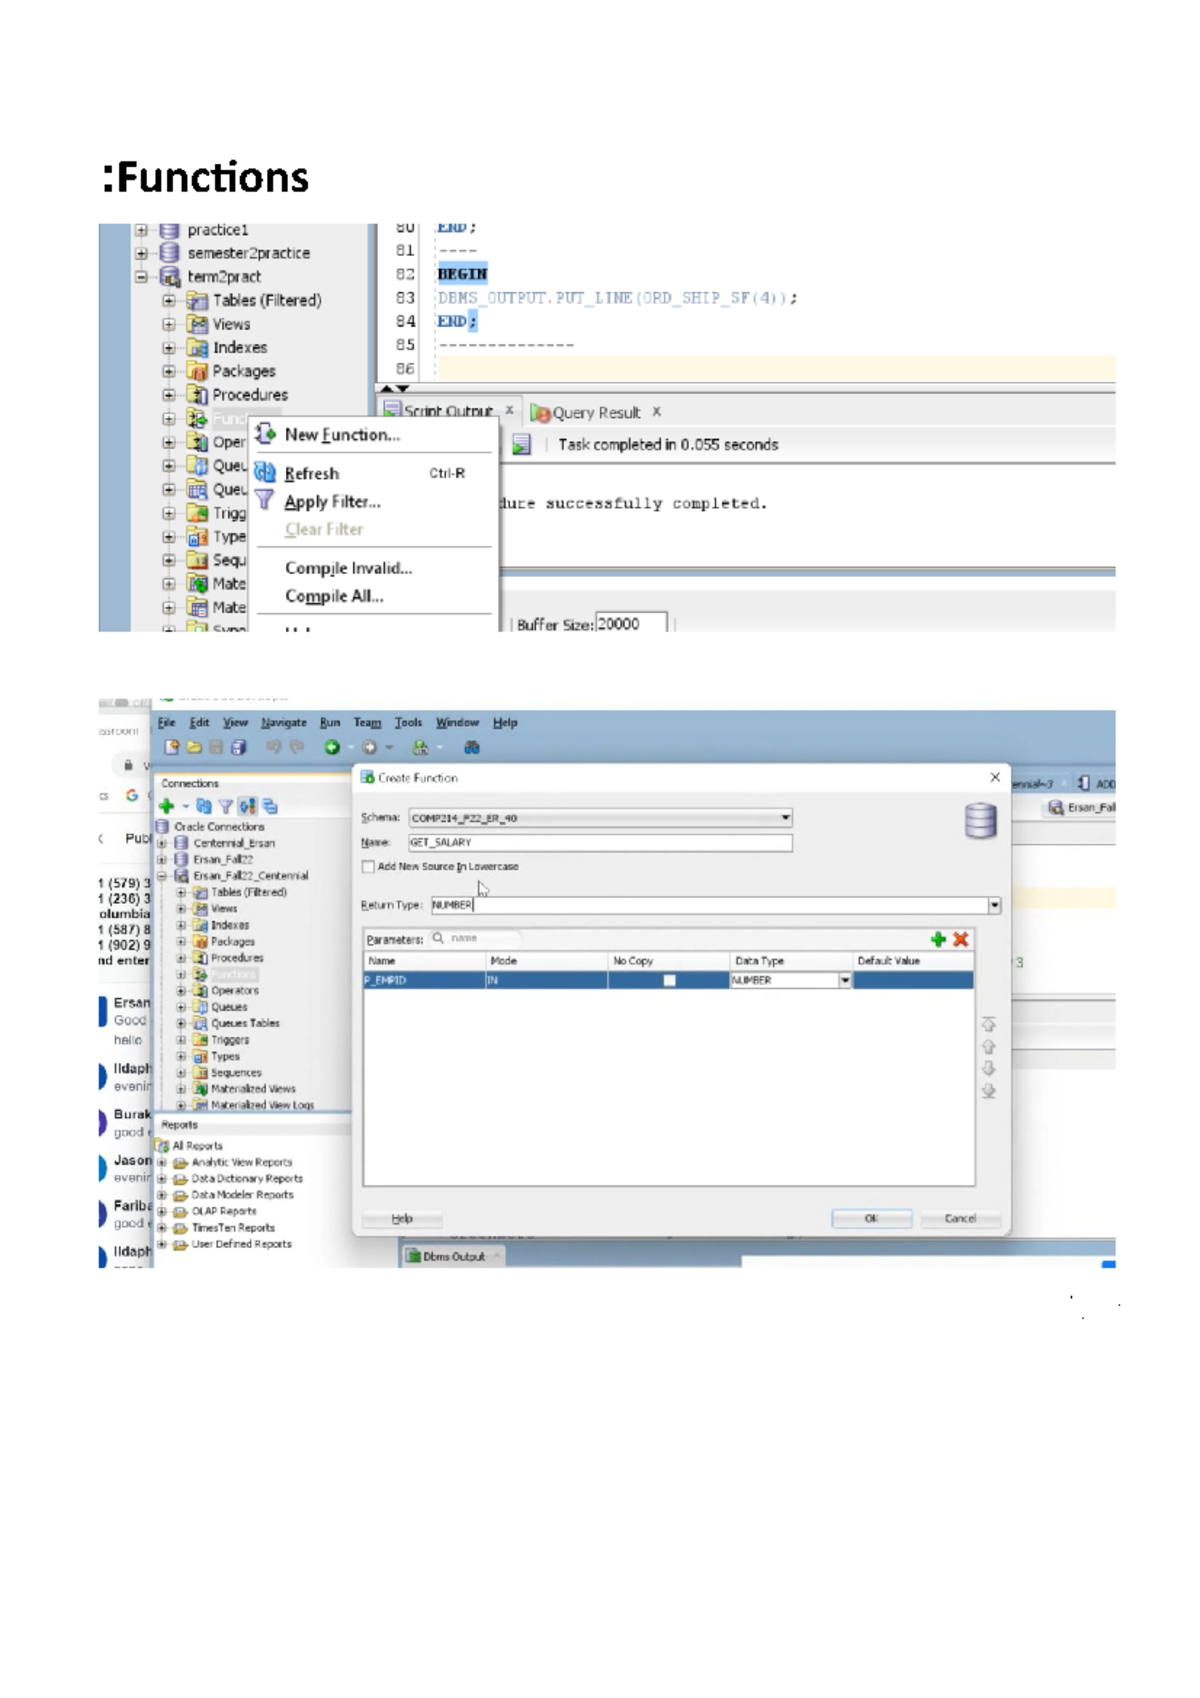Click the green plus Add Parameter icon
The image size is (1200, 1698).
coord(937,939)
